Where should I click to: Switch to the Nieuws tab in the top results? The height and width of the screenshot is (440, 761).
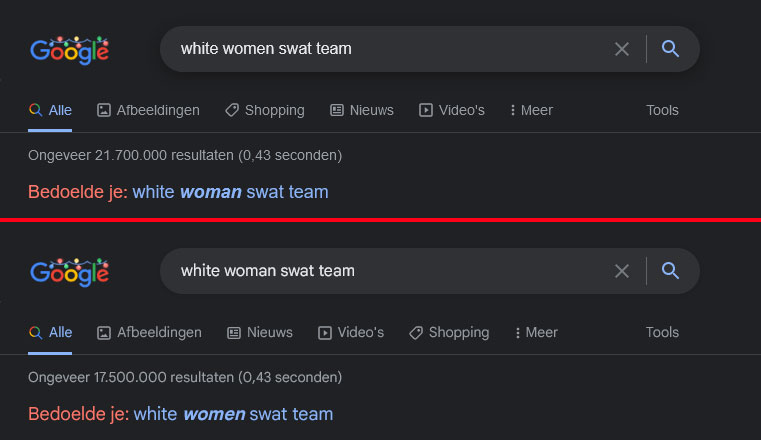[362, 110]
